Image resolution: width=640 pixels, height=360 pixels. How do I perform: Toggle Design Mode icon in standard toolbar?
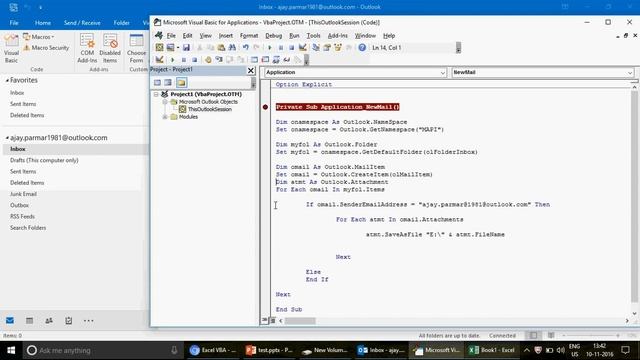click(x=302, y=48)
